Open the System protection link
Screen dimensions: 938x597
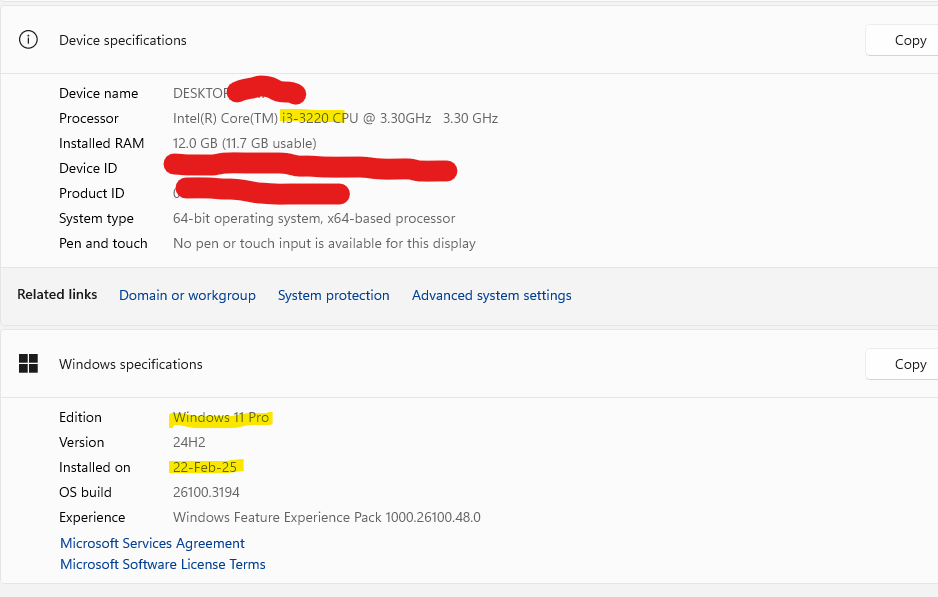pyautogui.click(x=333, y=296)
